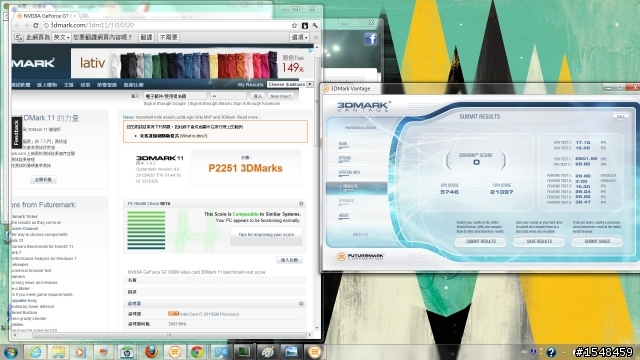The height and width of the screenshot is (360, 640).
Task: Collapse the PC Health Check section icon
Action: [x=301, y=204]
